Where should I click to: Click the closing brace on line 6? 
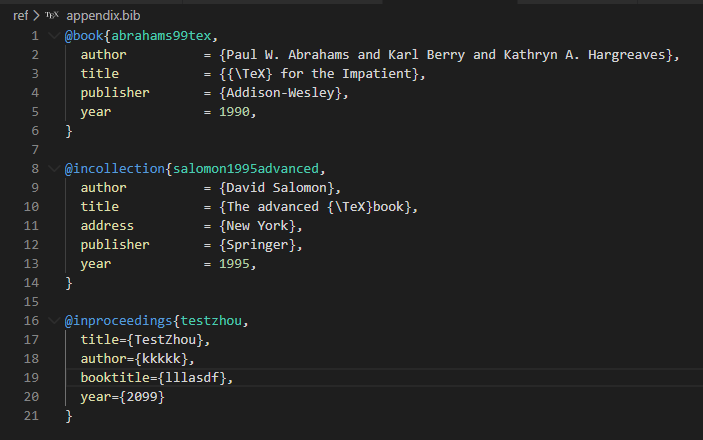tap(69, 131)
